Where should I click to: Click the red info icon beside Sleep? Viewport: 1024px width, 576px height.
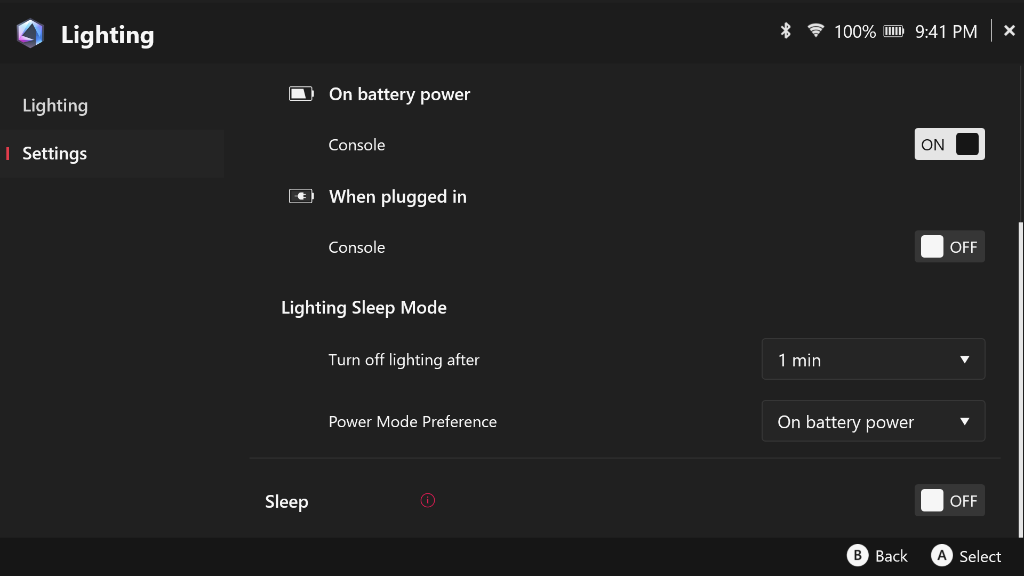[x=428, y=500]
